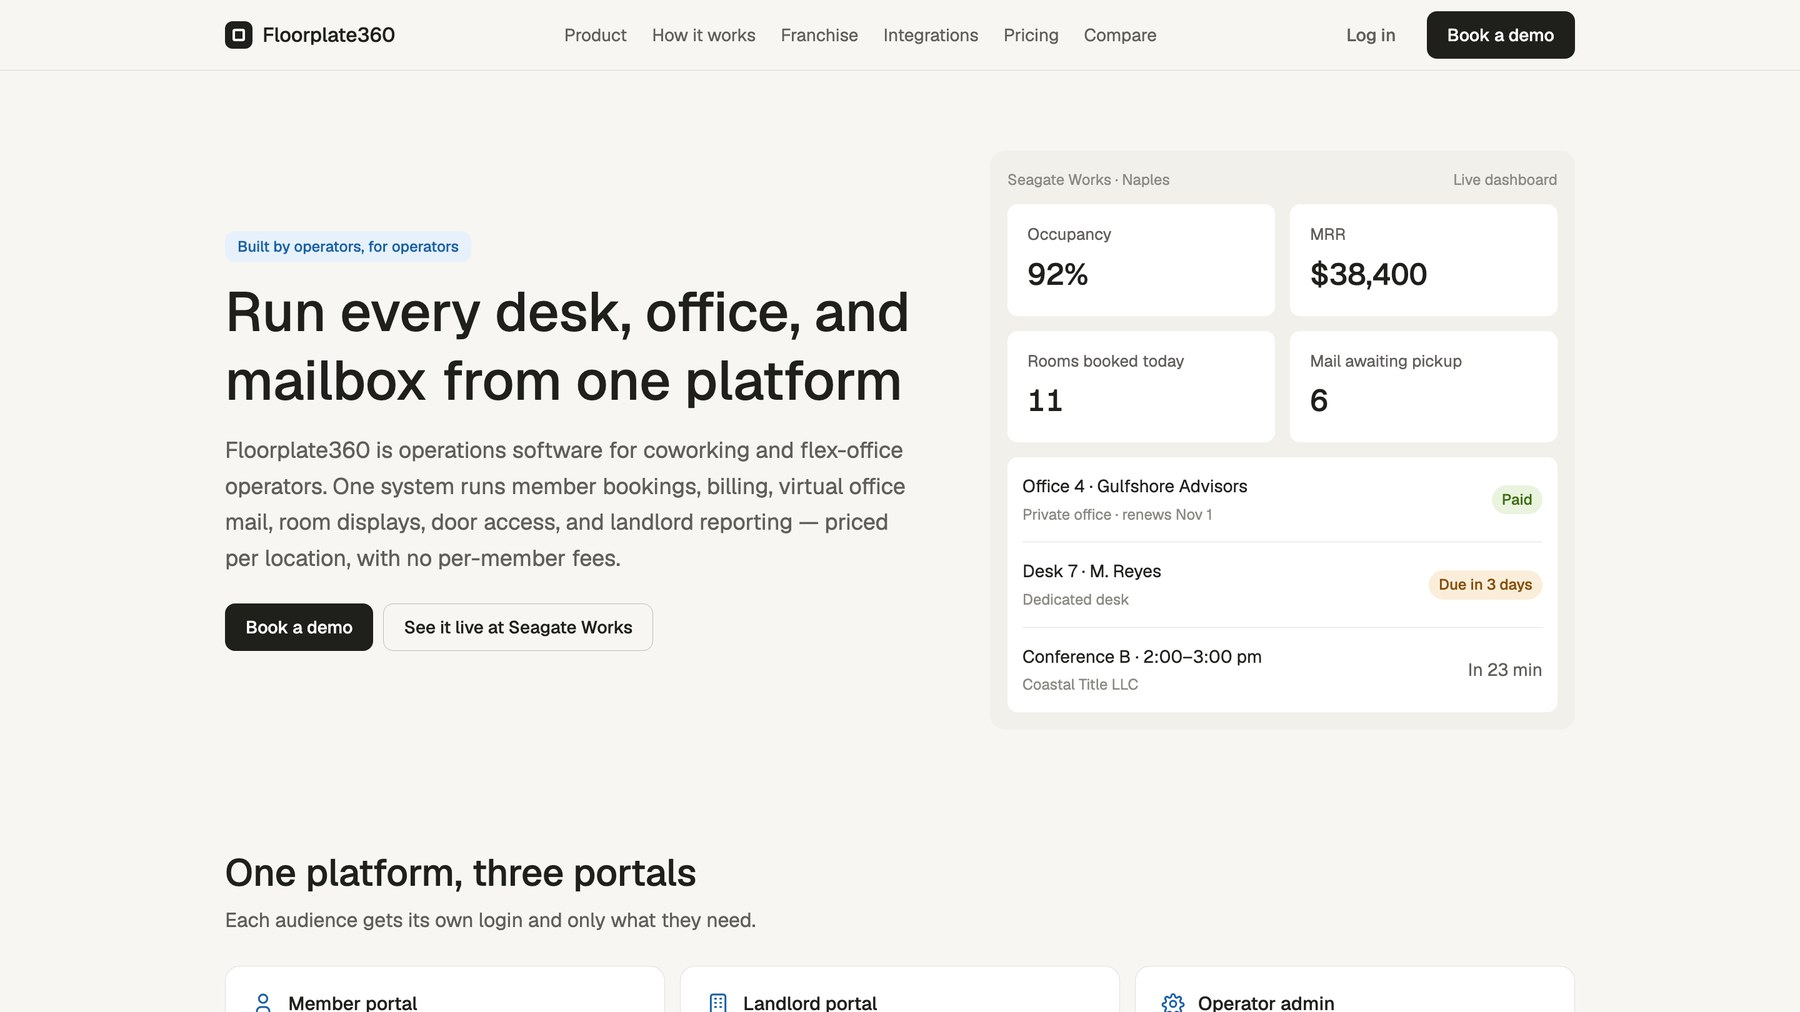
Task: Open the Franchise page
Action: [x=819, y=35]
